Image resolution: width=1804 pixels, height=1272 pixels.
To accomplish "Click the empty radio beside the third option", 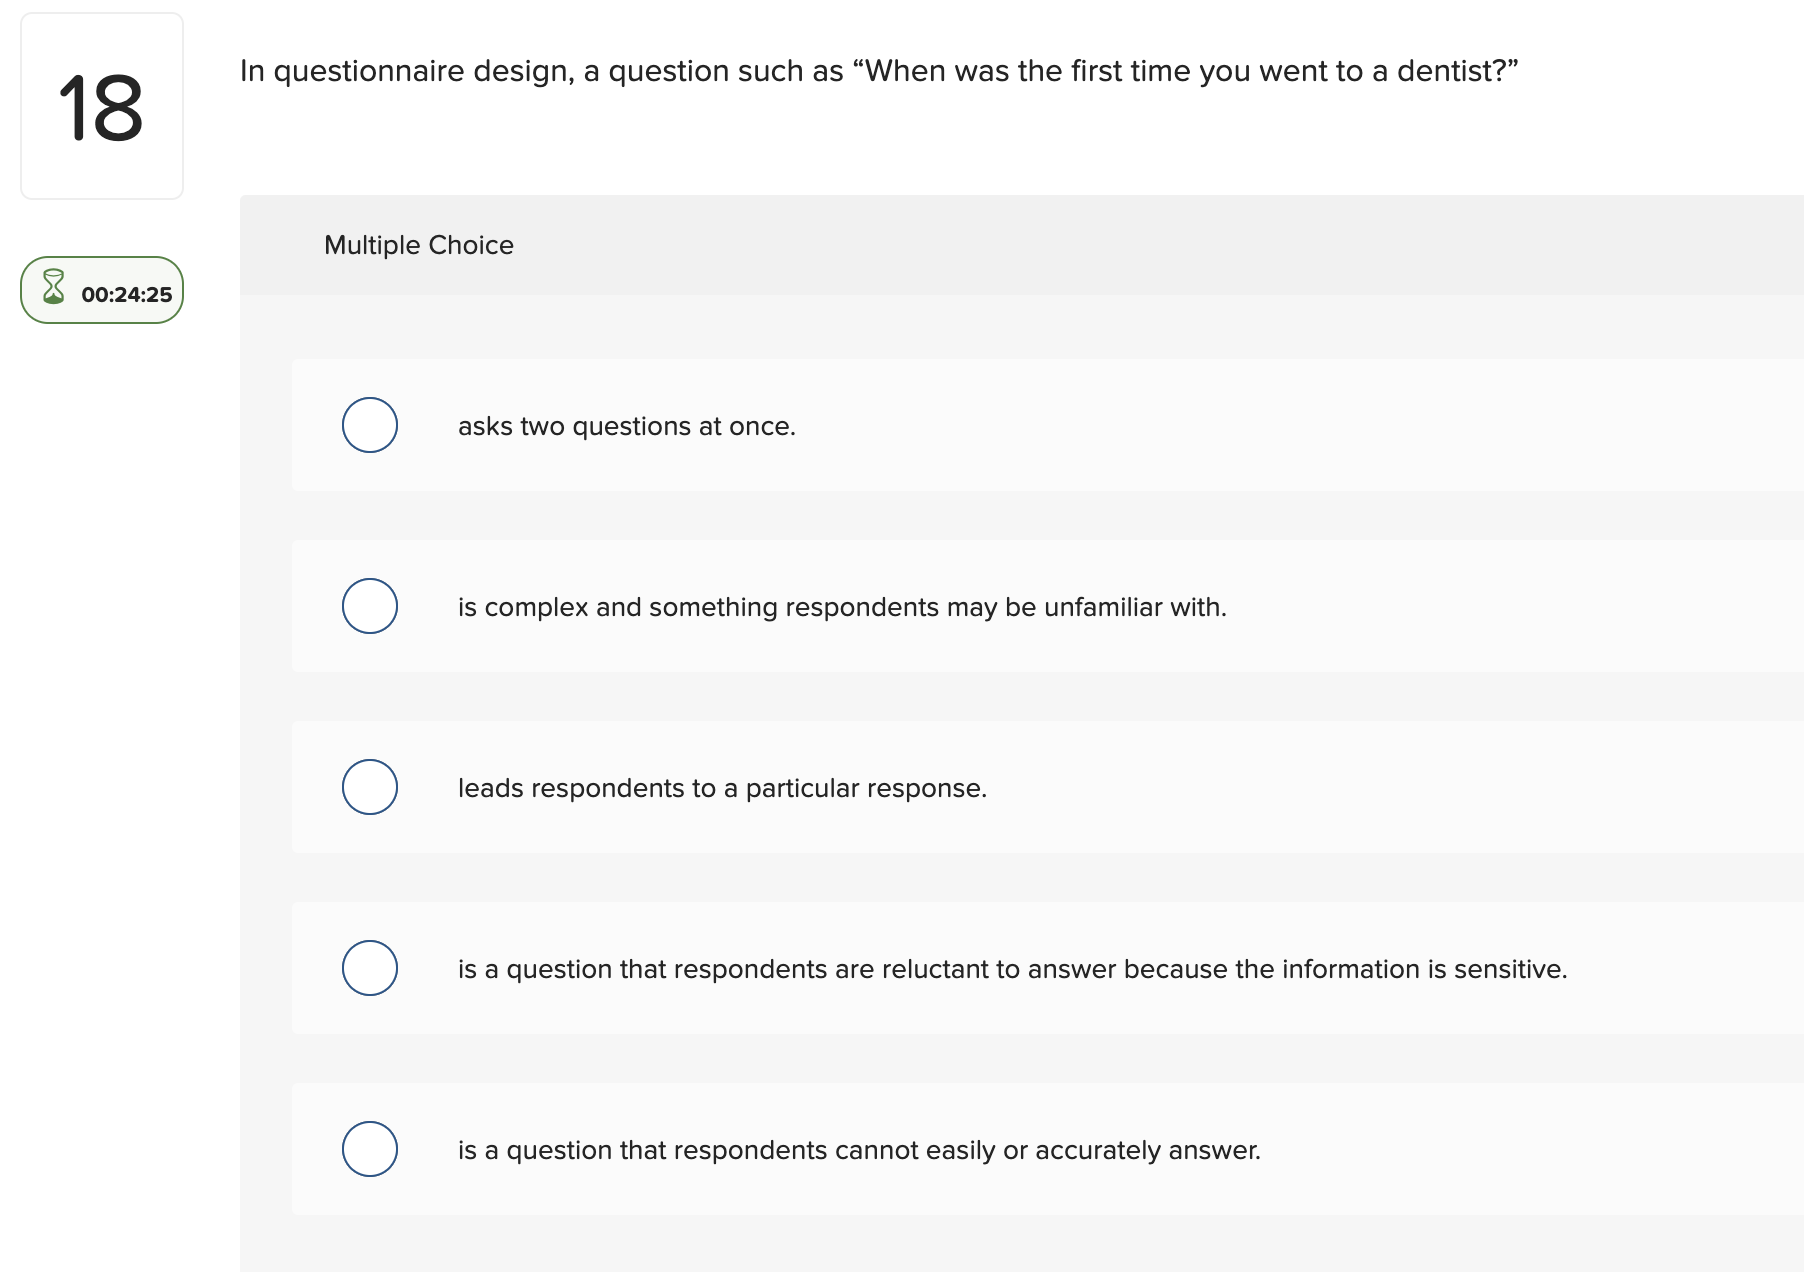I will pos(369,787).
